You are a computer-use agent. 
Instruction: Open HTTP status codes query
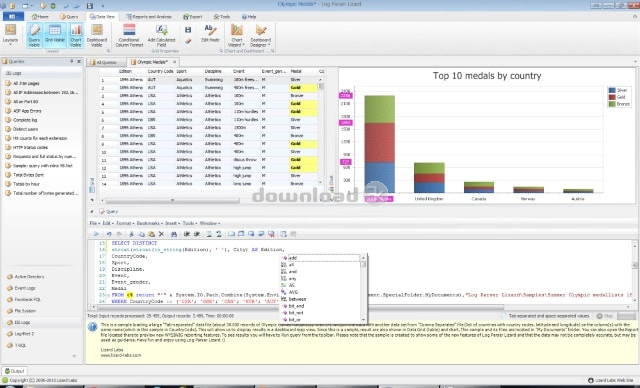30,147
